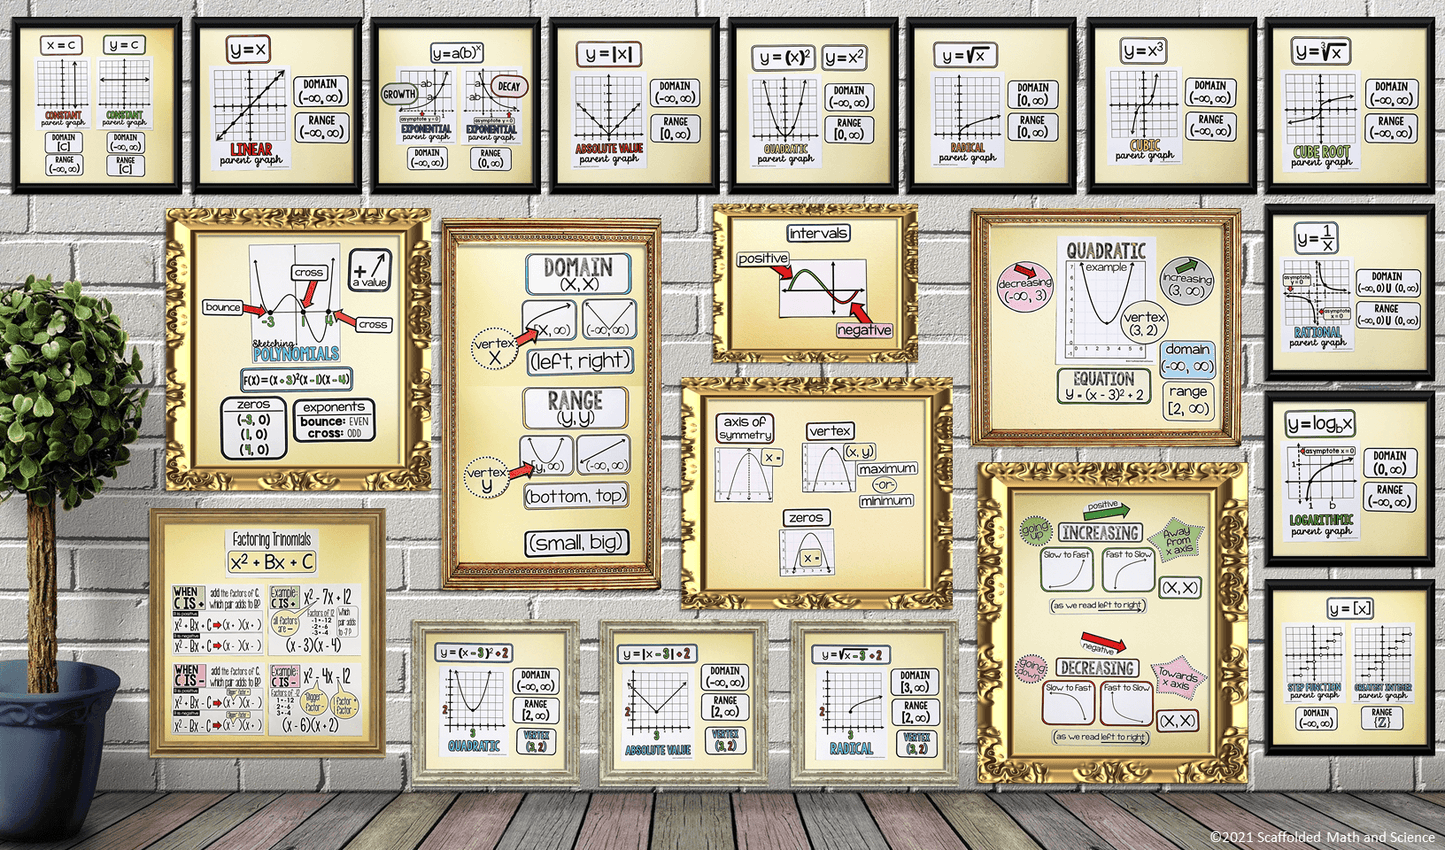Viewport: 1445px width, 850px height.
Task: Open the y=√(x-3)+2 RADICAL poster
Action: 875,703
